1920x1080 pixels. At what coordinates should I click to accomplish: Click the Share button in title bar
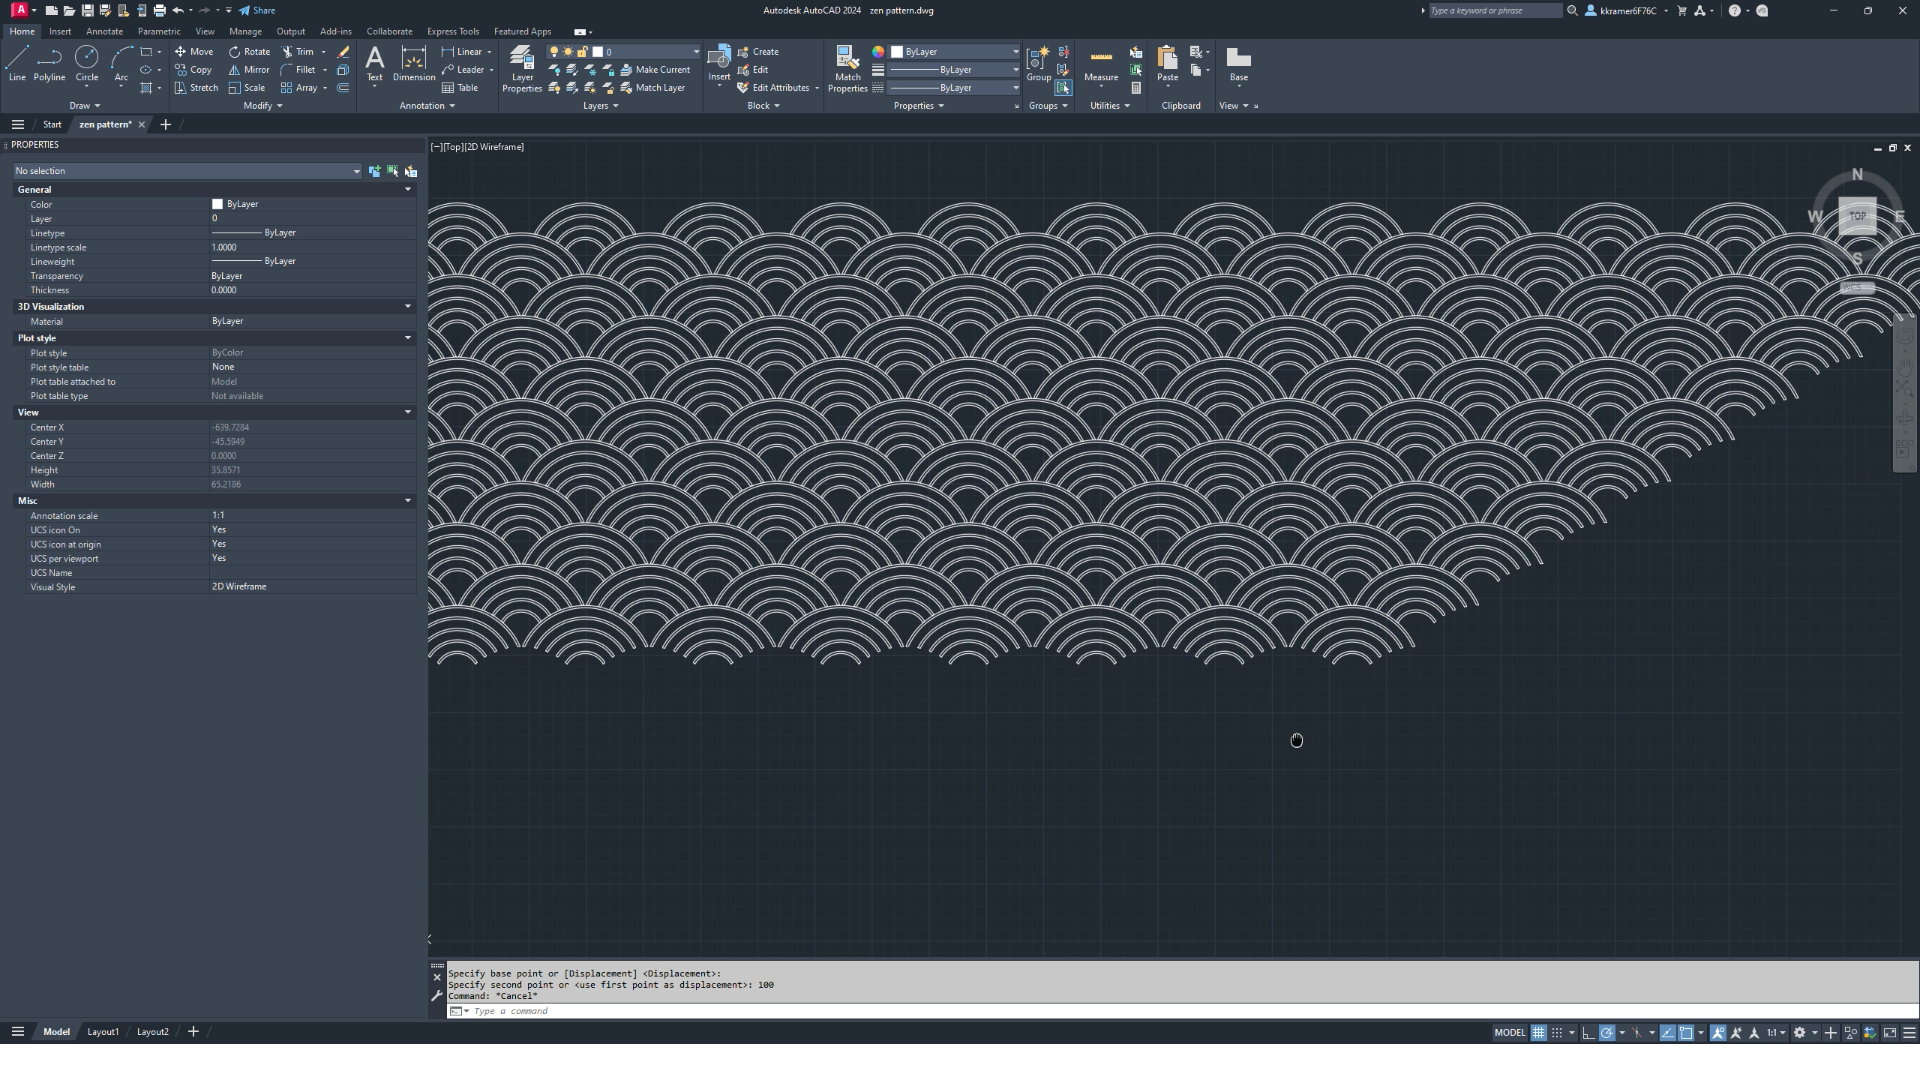click(x=257, y=11)
